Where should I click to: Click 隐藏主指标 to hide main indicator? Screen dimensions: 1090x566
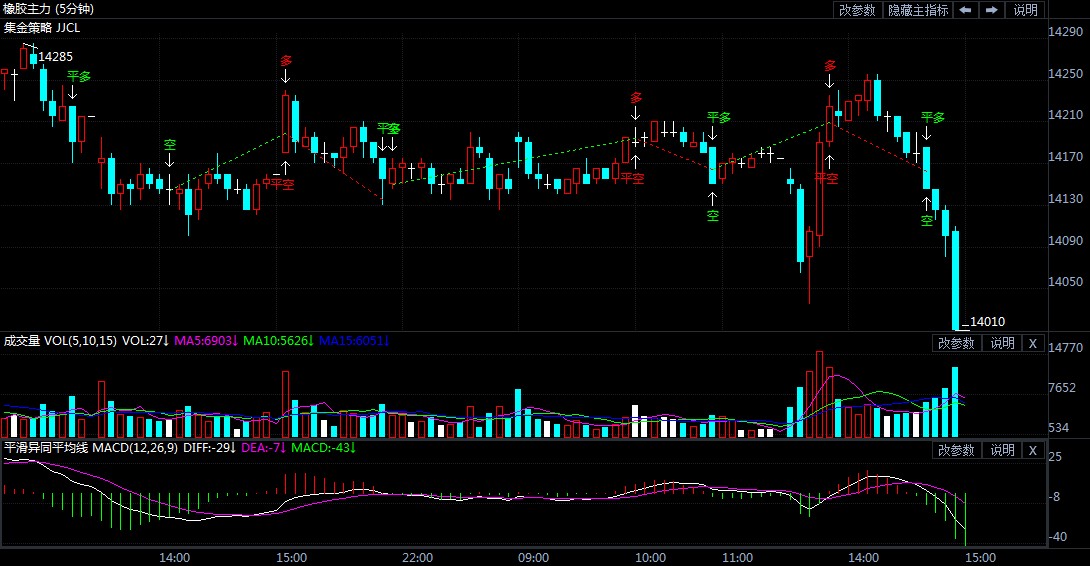point(918,10)
